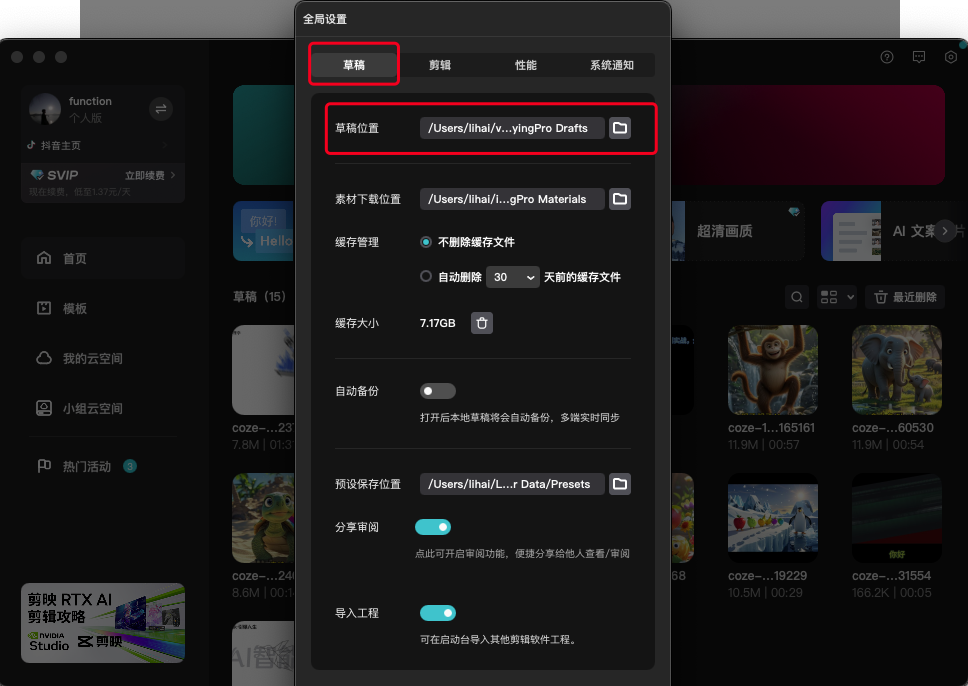Click search icon in drafts toolbar
Viewport: 968px width, 686px height.
pos(797,297)
